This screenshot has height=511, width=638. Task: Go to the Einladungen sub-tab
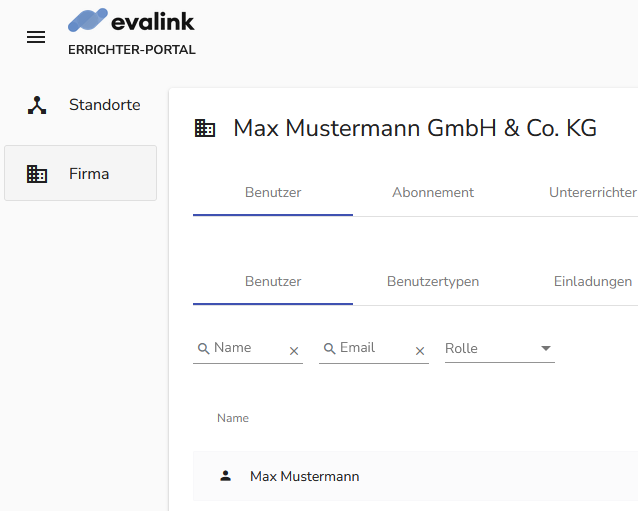(x=592, y=282)
